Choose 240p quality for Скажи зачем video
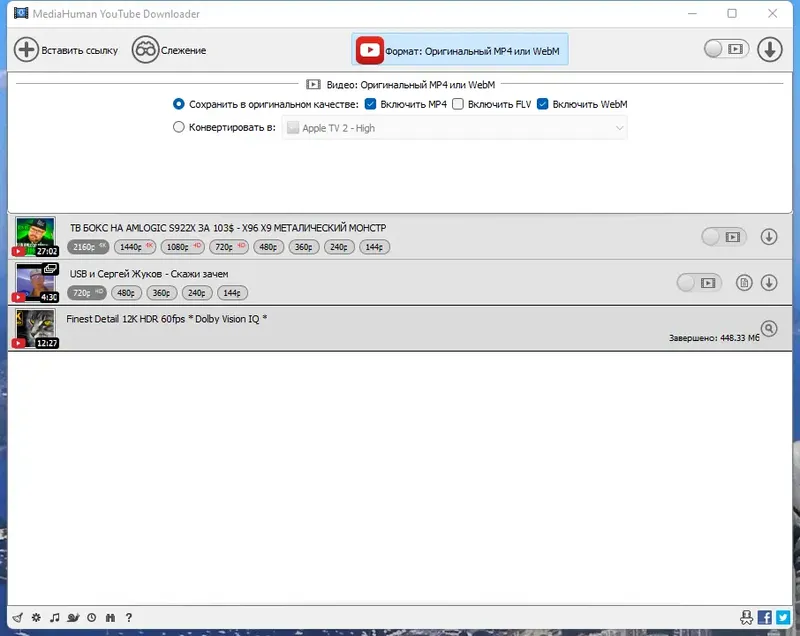Viewport: 800px width, 636px height. point(197,293)
